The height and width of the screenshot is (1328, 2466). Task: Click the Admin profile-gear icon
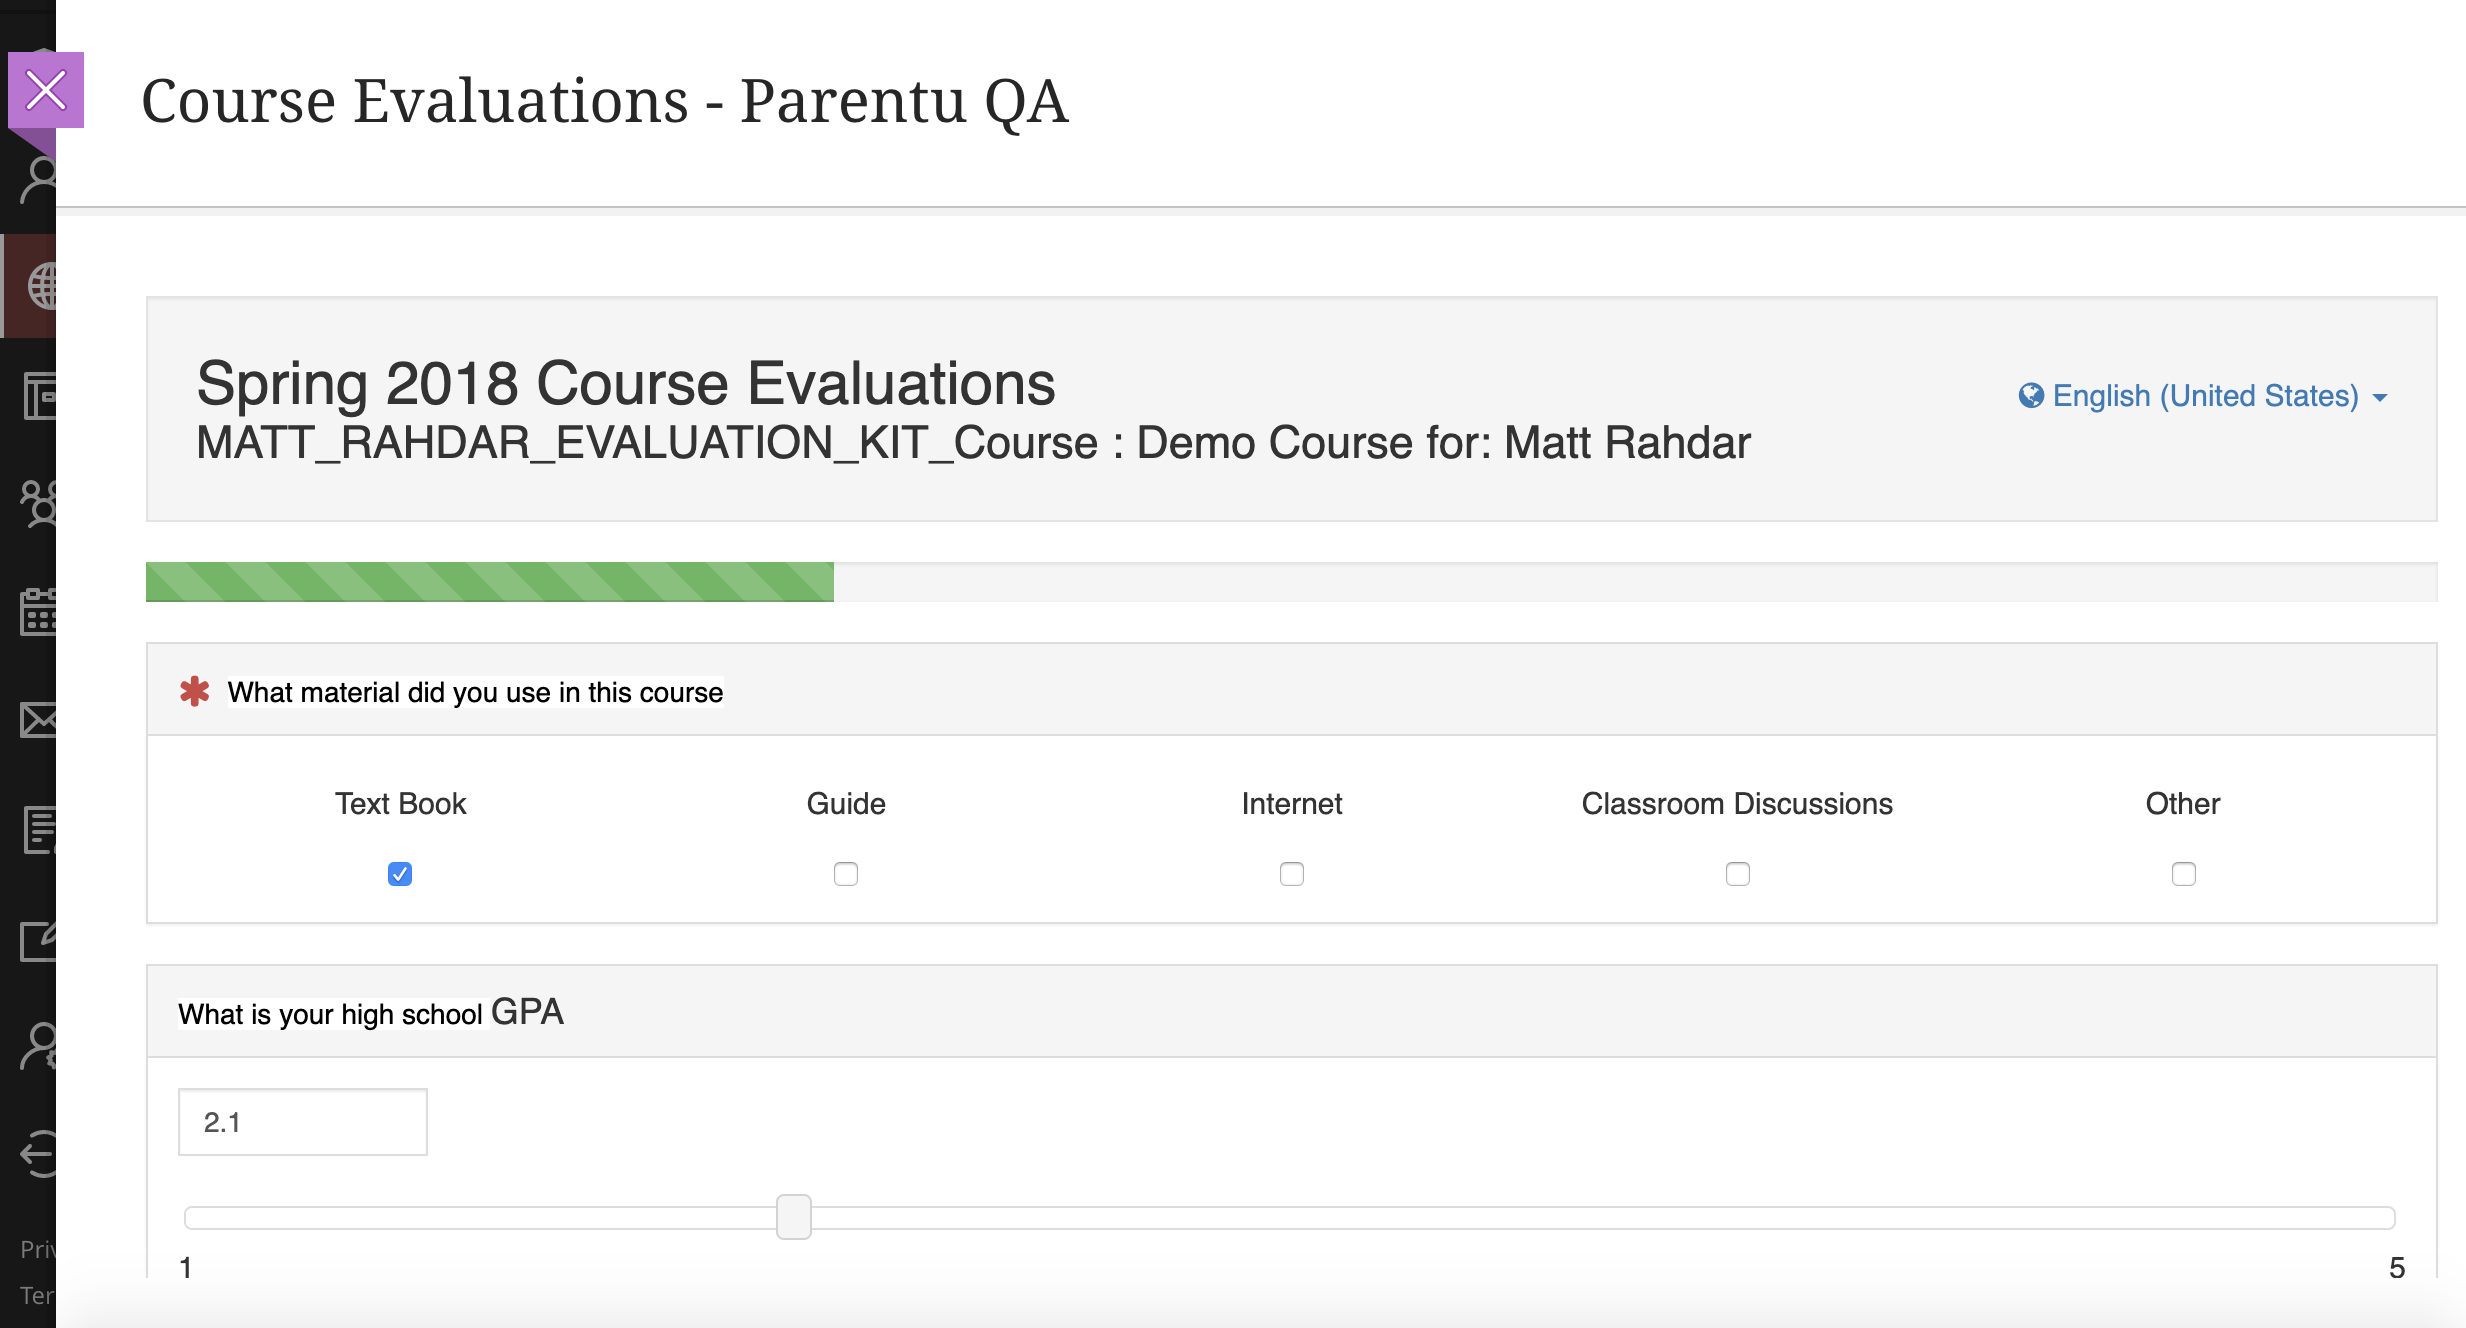[40, 1048]
